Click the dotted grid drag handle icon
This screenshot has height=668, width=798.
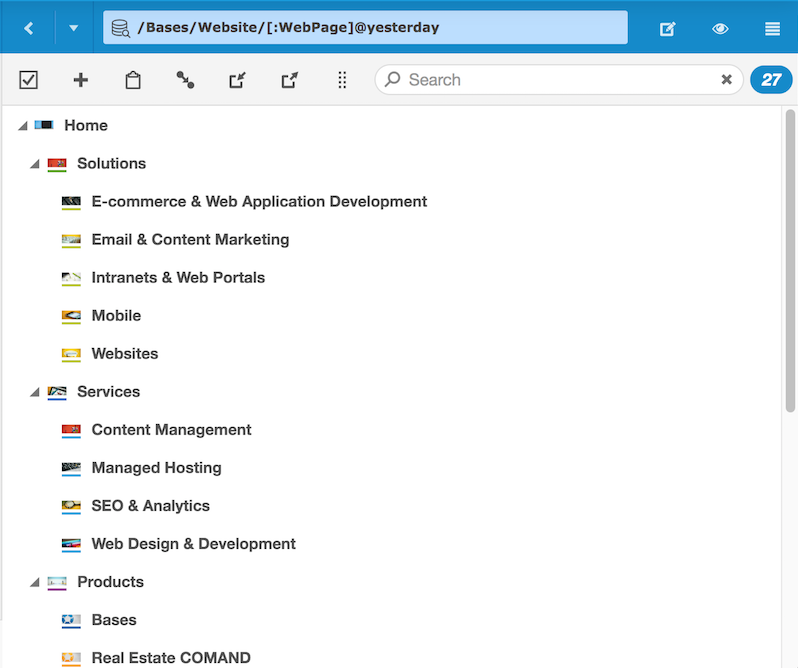[x=342, y=80]
